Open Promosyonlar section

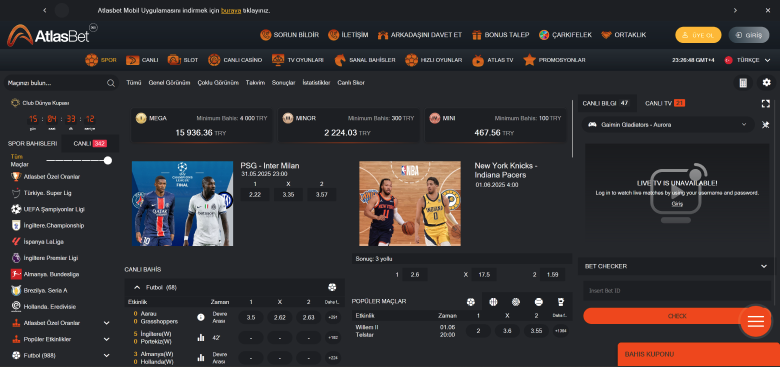click(x=554, y=60)
